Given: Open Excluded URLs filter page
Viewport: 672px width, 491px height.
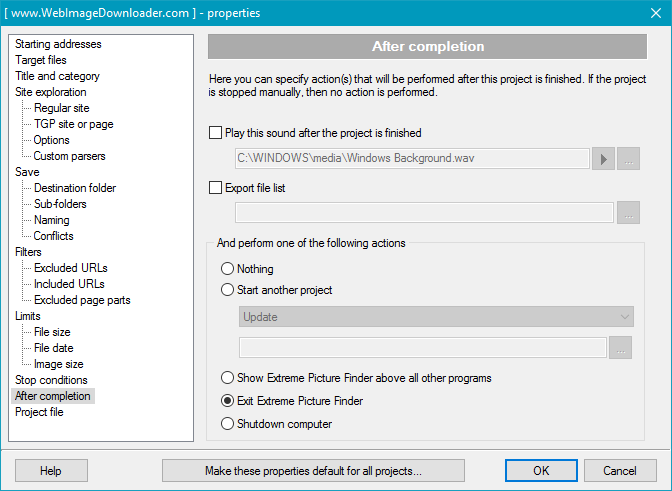Looking at the screenshot, I should click(71, 268).
